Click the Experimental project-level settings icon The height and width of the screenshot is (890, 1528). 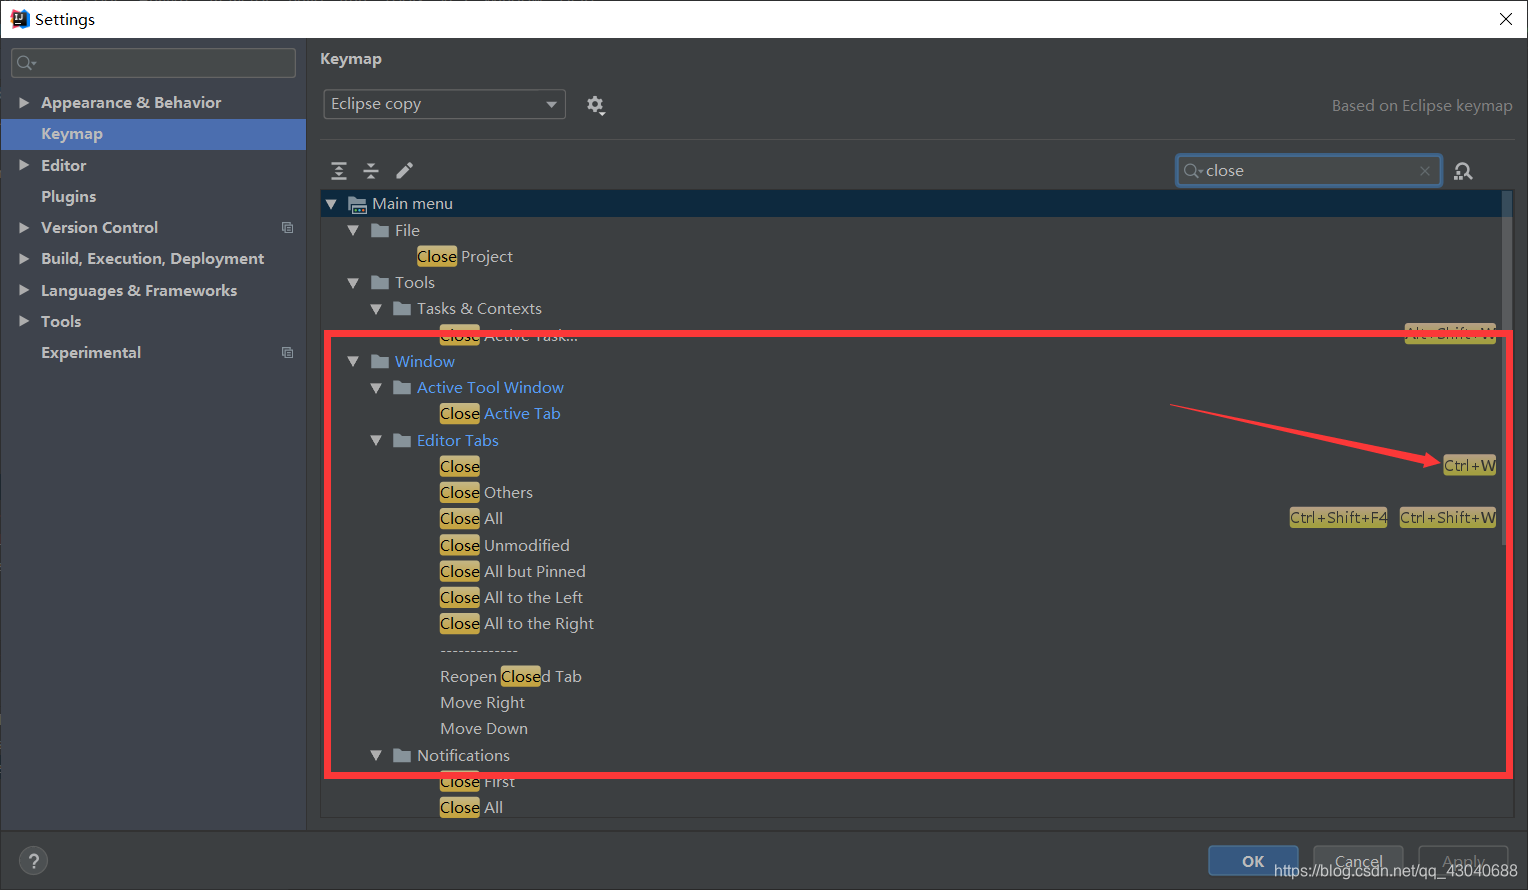pyautogui.click(x=288, y=353)
